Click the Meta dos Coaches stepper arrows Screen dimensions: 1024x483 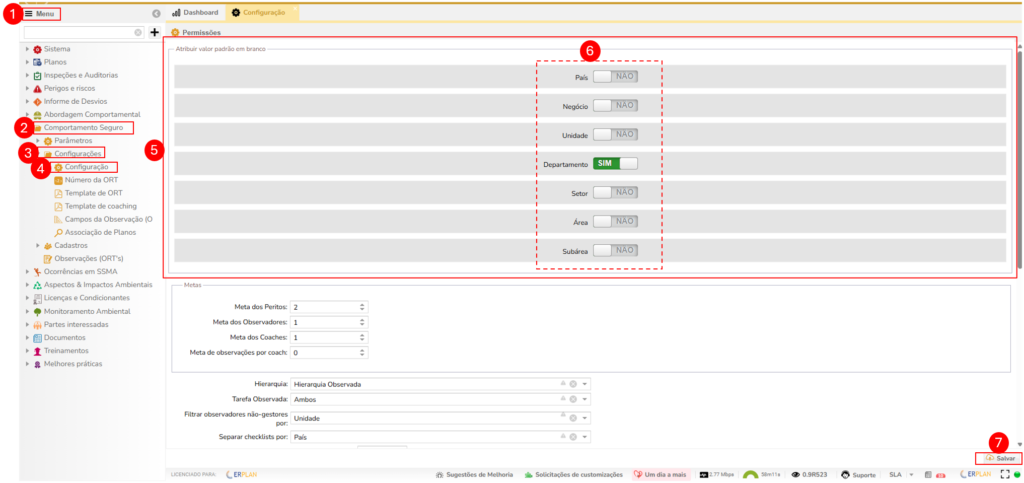(362, 337)
